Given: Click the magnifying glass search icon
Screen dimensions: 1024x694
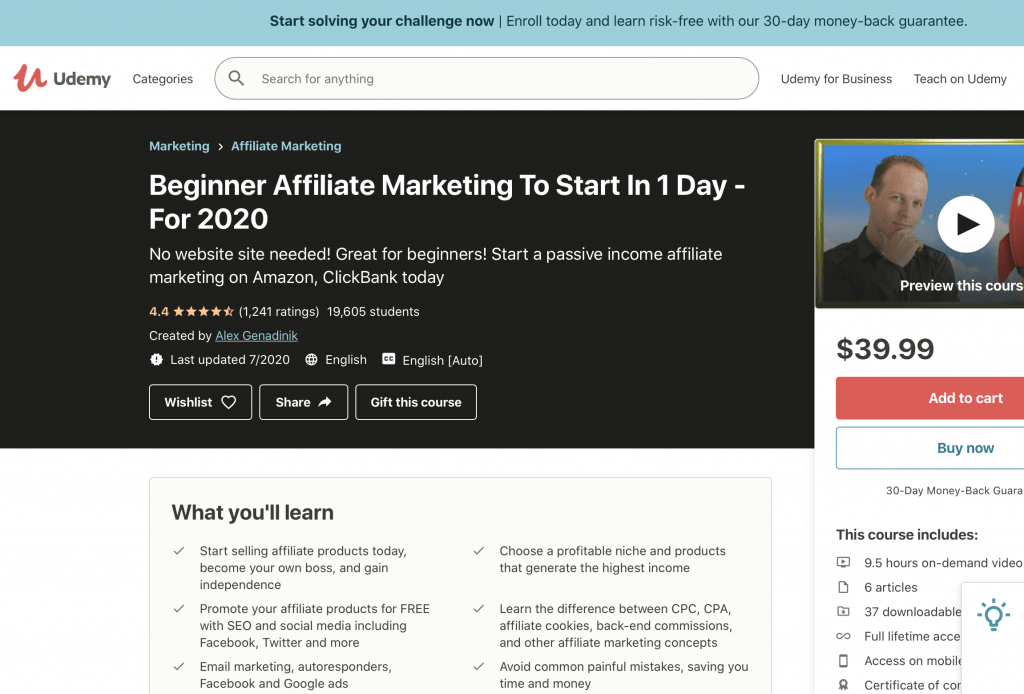Looking at the screenshot, I should tap(236, 78).
